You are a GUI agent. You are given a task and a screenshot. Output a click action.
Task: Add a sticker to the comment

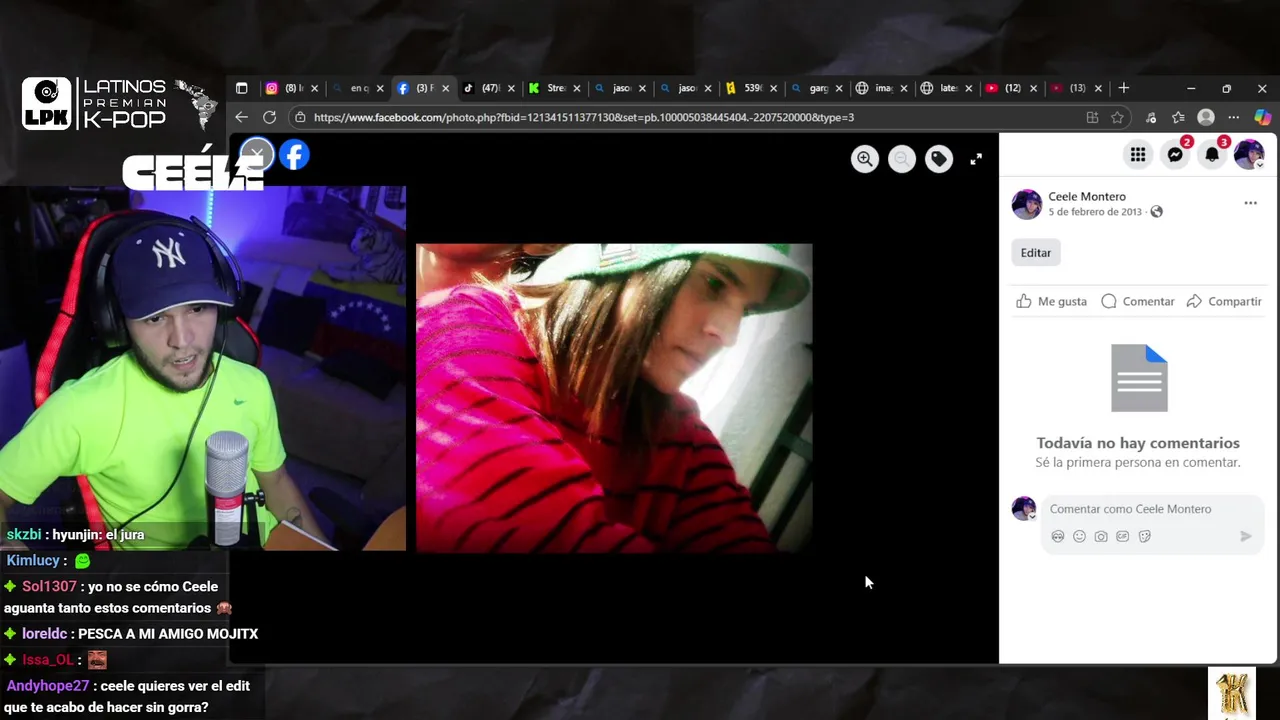[1145, 537]
